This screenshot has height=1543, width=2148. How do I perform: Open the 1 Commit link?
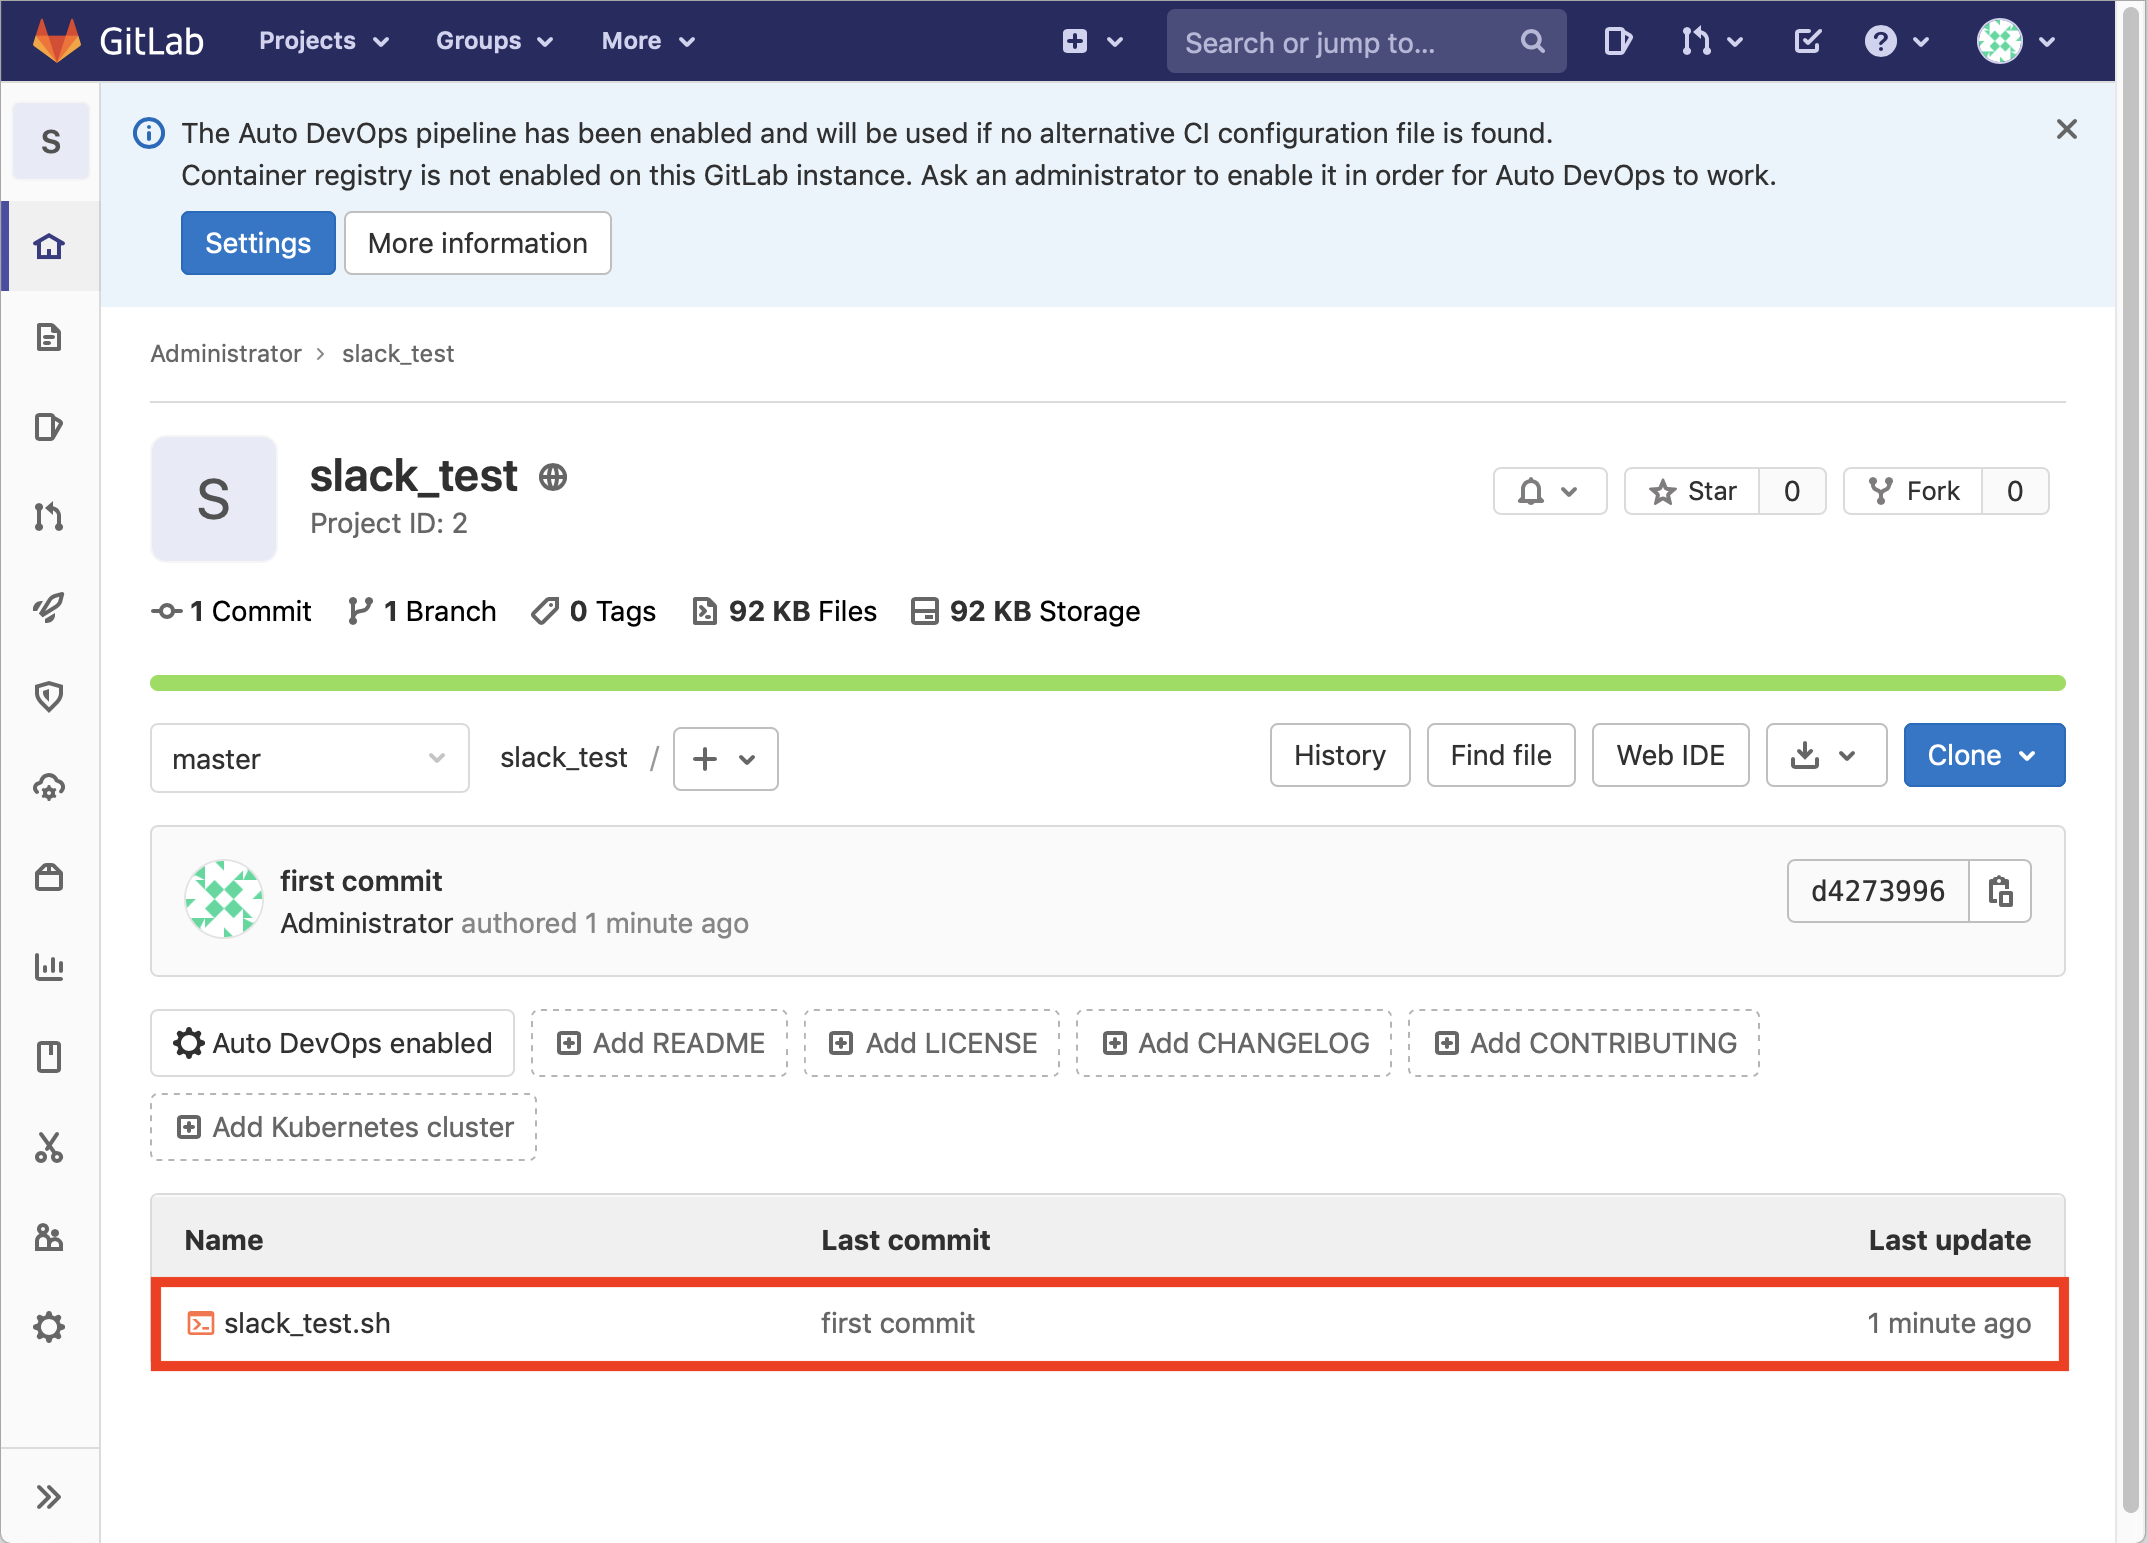pos(231,611)
